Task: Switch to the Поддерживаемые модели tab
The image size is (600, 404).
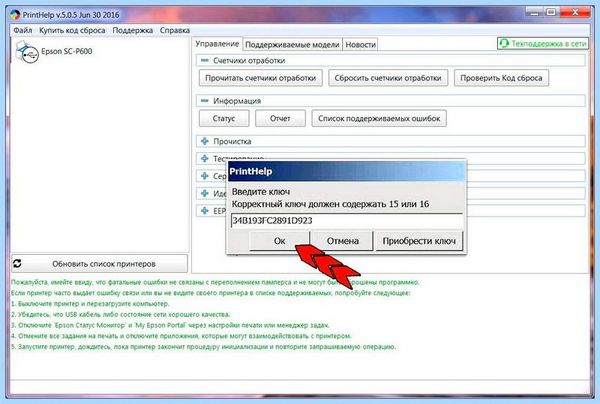Action: click(x=292, y=45)
